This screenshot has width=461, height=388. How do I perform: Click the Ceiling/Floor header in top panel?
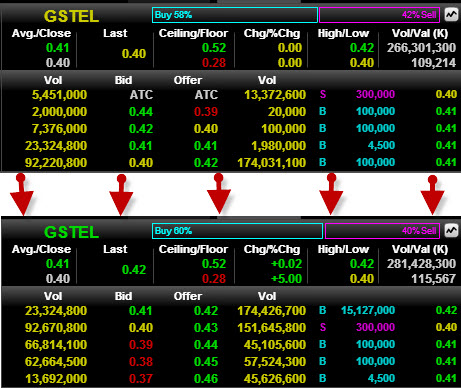tap(193, 33)
